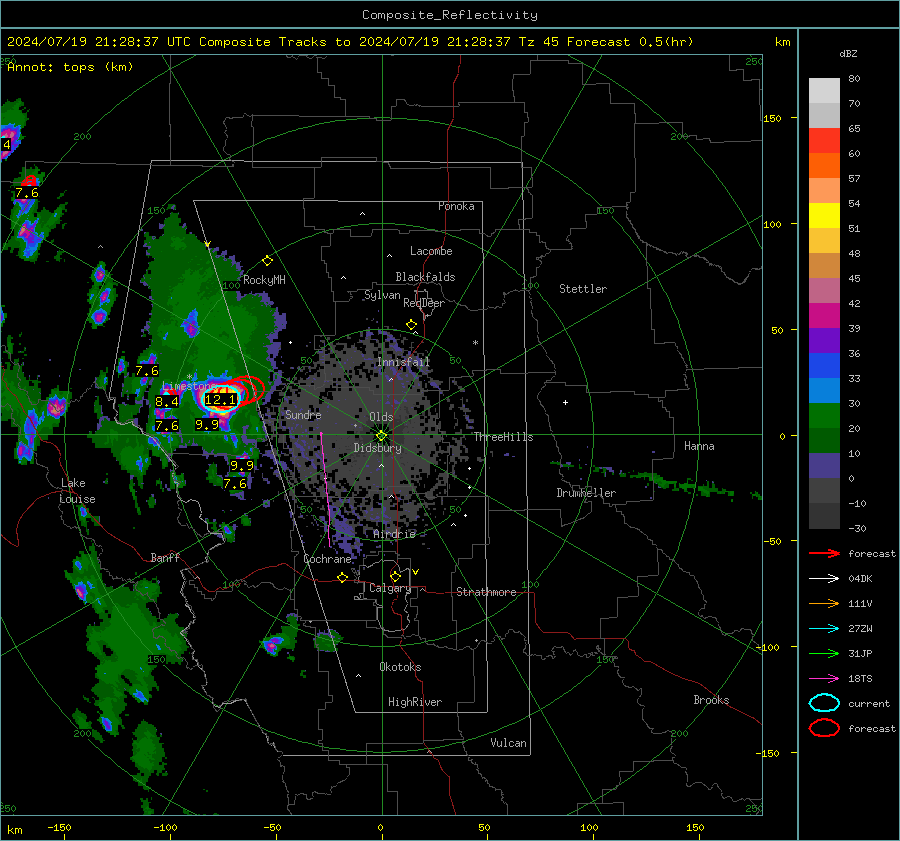Screen dimensions: 900x841
Task: Click the Lacombe city label
Action: [x=431, y=251]
